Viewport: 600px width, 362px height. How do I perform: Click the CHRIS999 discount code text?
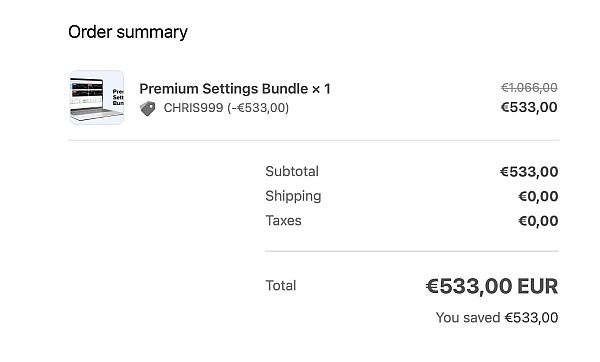tap(193, 108)
